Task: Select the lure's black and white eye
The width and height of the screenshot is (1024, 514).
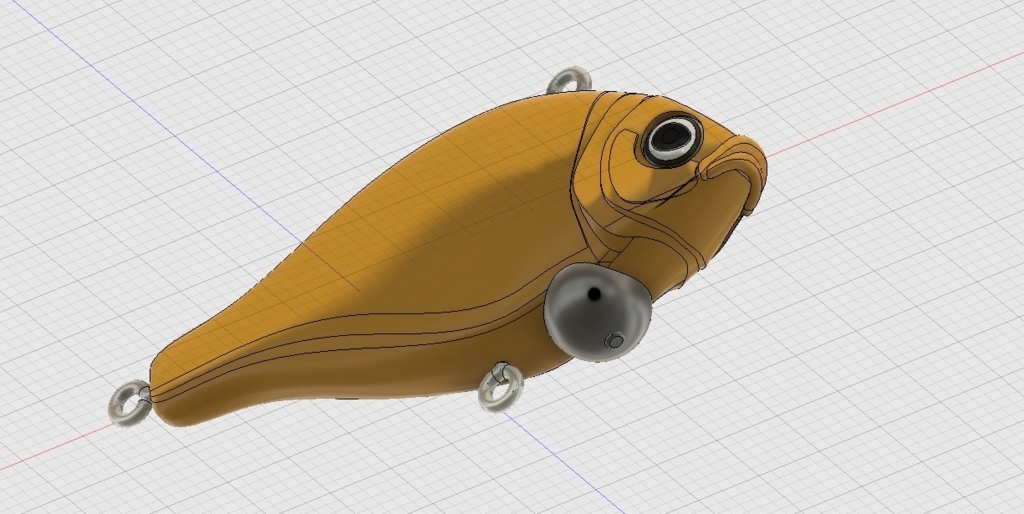Action: point(672,138)
